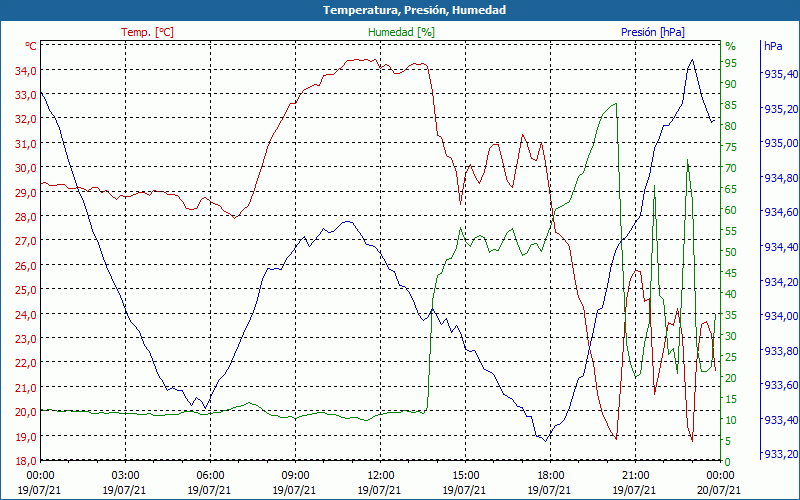Viewport: 800px width, 500px height.
Task: Click the "31,0" temperature axis value
Action: click(26, 144)
